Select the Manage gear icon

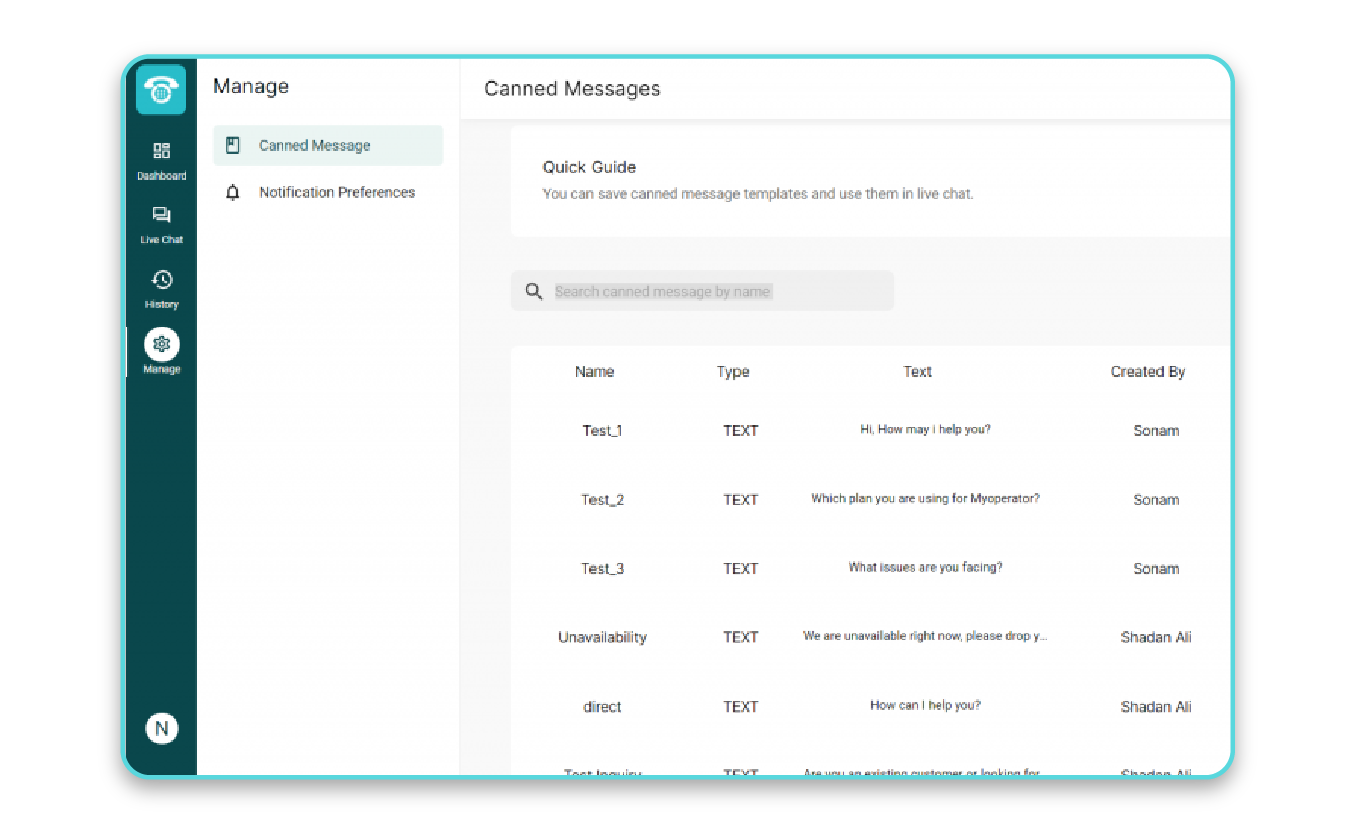coord(161,344)
